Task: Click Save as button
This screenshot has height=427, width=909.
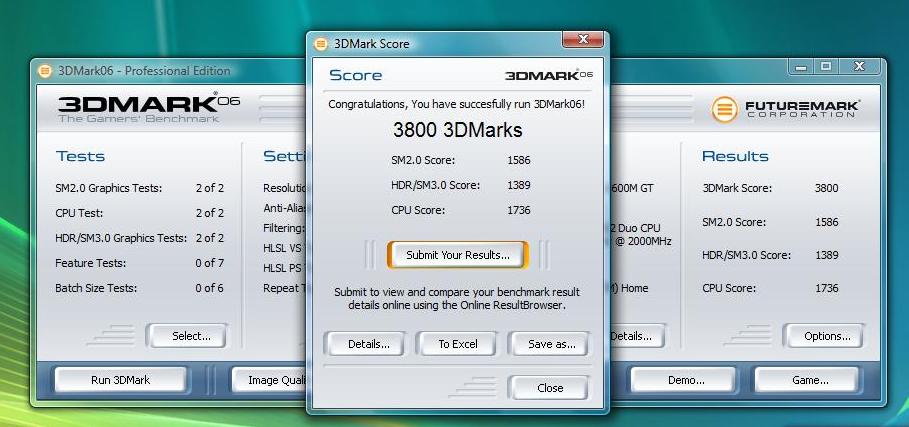Action: 551,344
